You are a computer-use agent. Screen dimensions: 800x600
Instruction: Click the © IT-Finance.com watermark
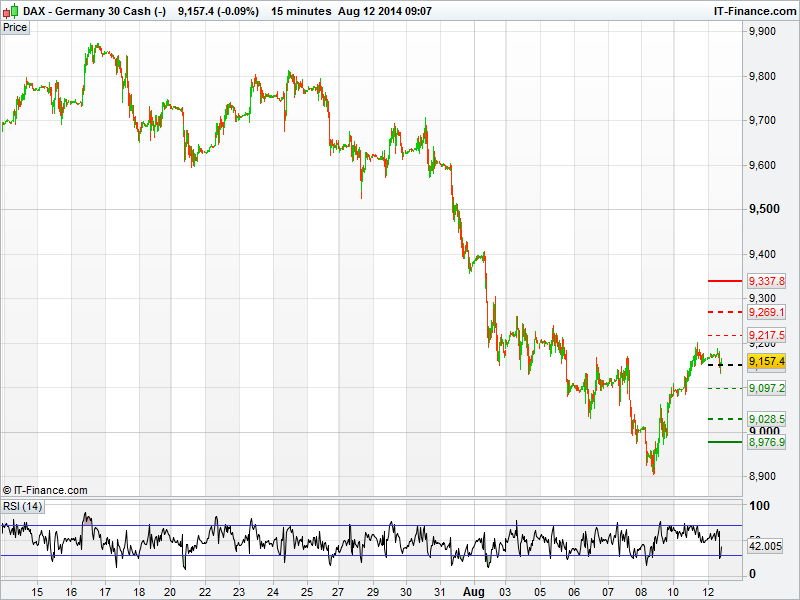point(45,490)
